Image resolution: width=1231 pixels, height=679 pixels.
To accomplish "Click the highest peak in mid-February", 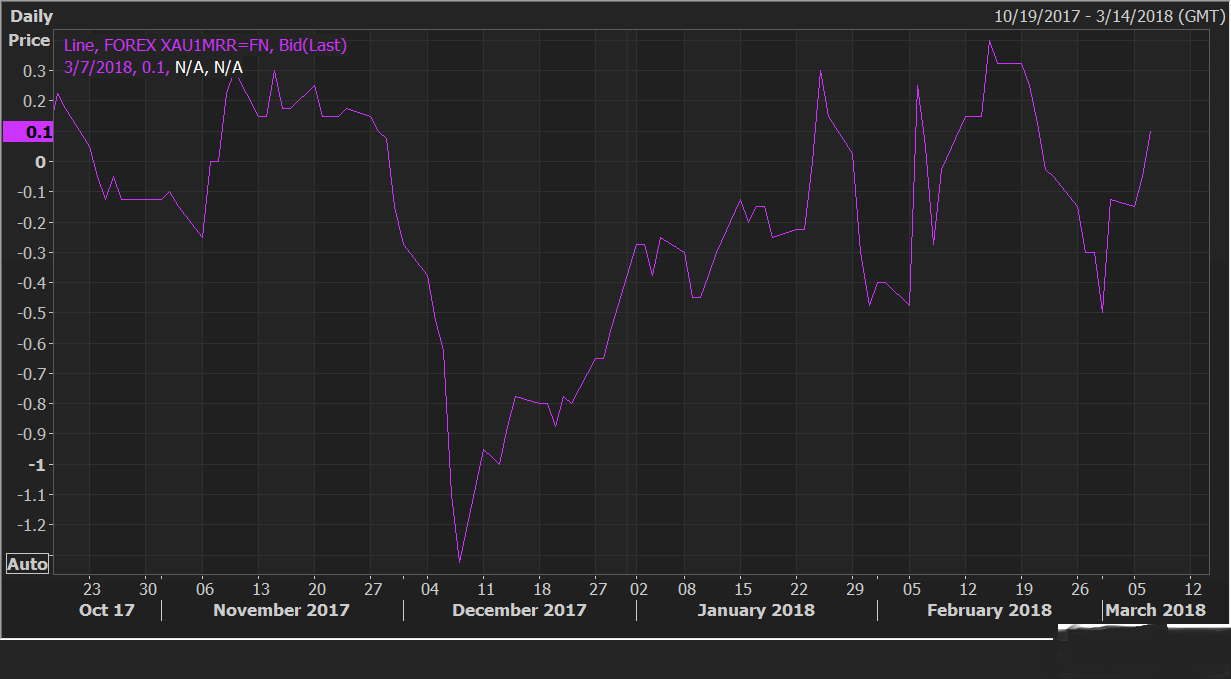I will click(x=989, y=41).
